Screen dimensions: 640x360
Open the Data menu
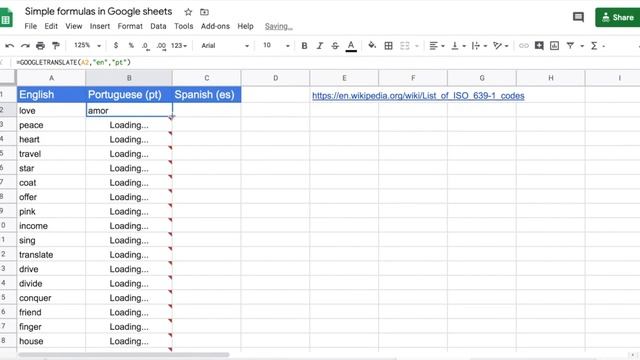(x=158, y=26)
